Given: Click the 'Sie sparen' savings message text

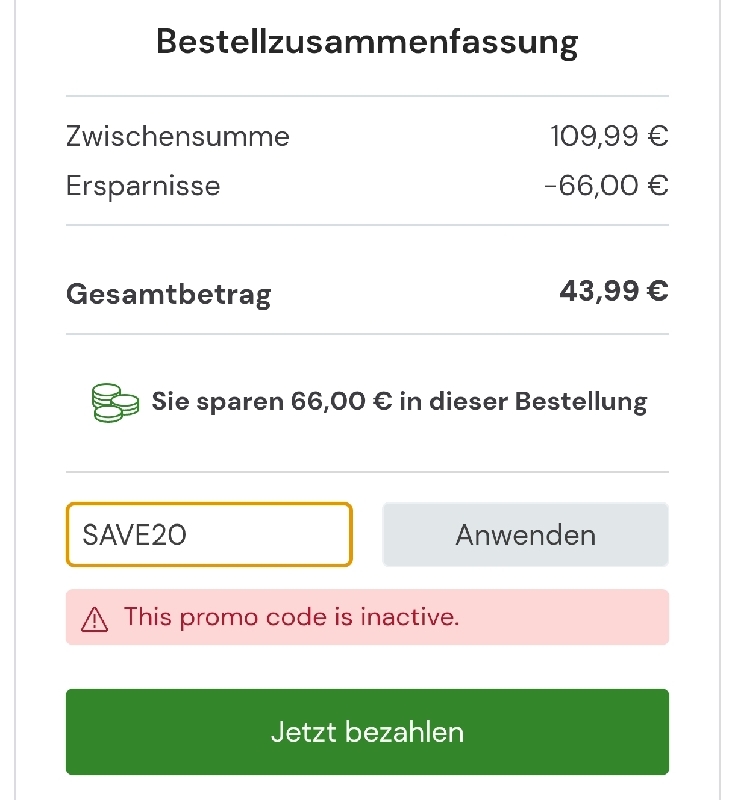Looking at the screenshot, I should pyautogui.click(x=399, y=402).
